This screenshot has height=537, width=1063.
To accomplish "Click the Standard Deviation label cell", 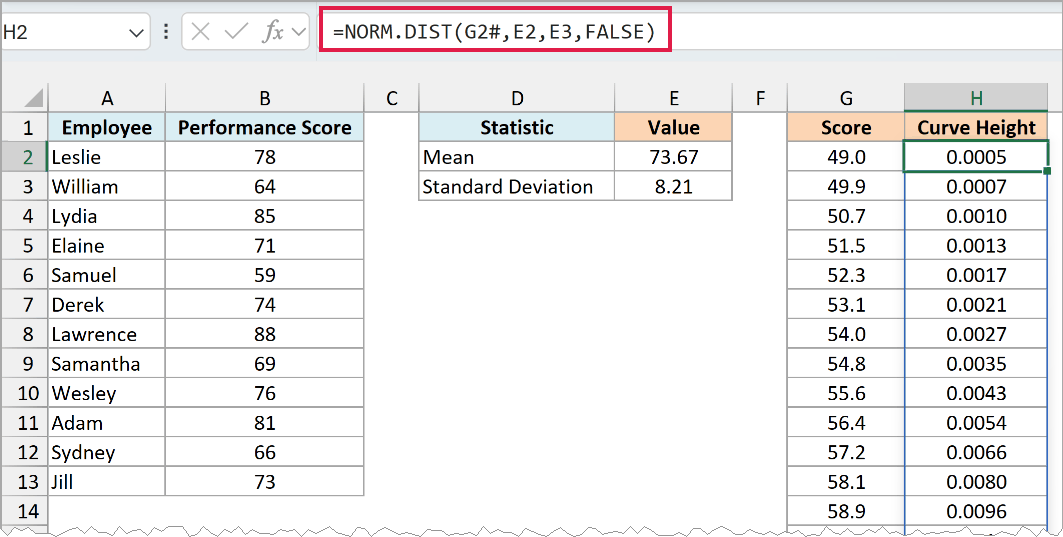I will click(517, 186).
